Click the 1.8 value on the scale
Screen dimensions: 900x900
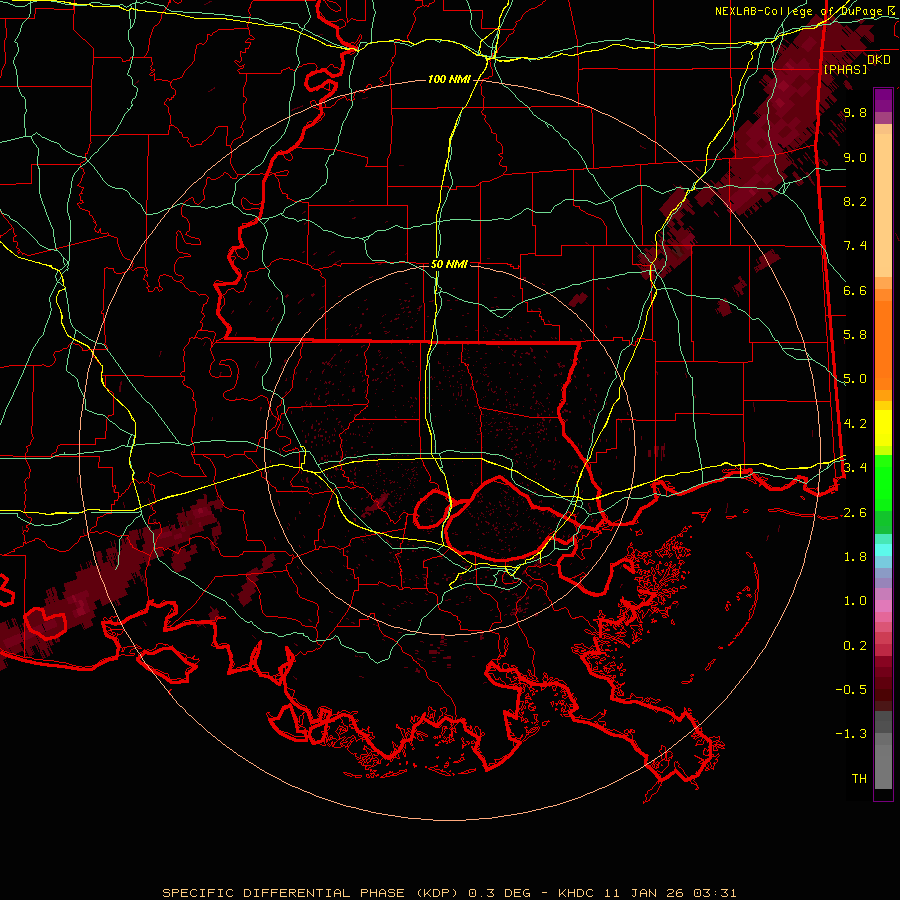click(x=855, y=557)
